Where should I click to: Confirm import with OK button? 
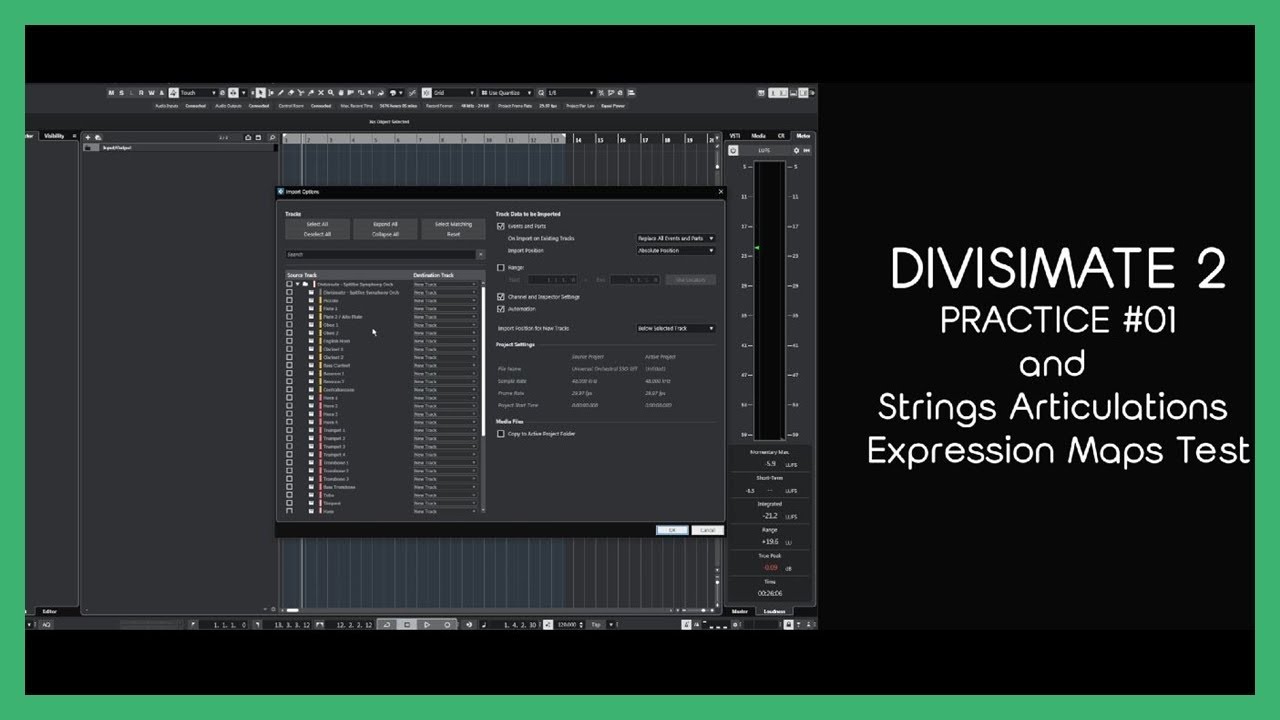(672, 530)
